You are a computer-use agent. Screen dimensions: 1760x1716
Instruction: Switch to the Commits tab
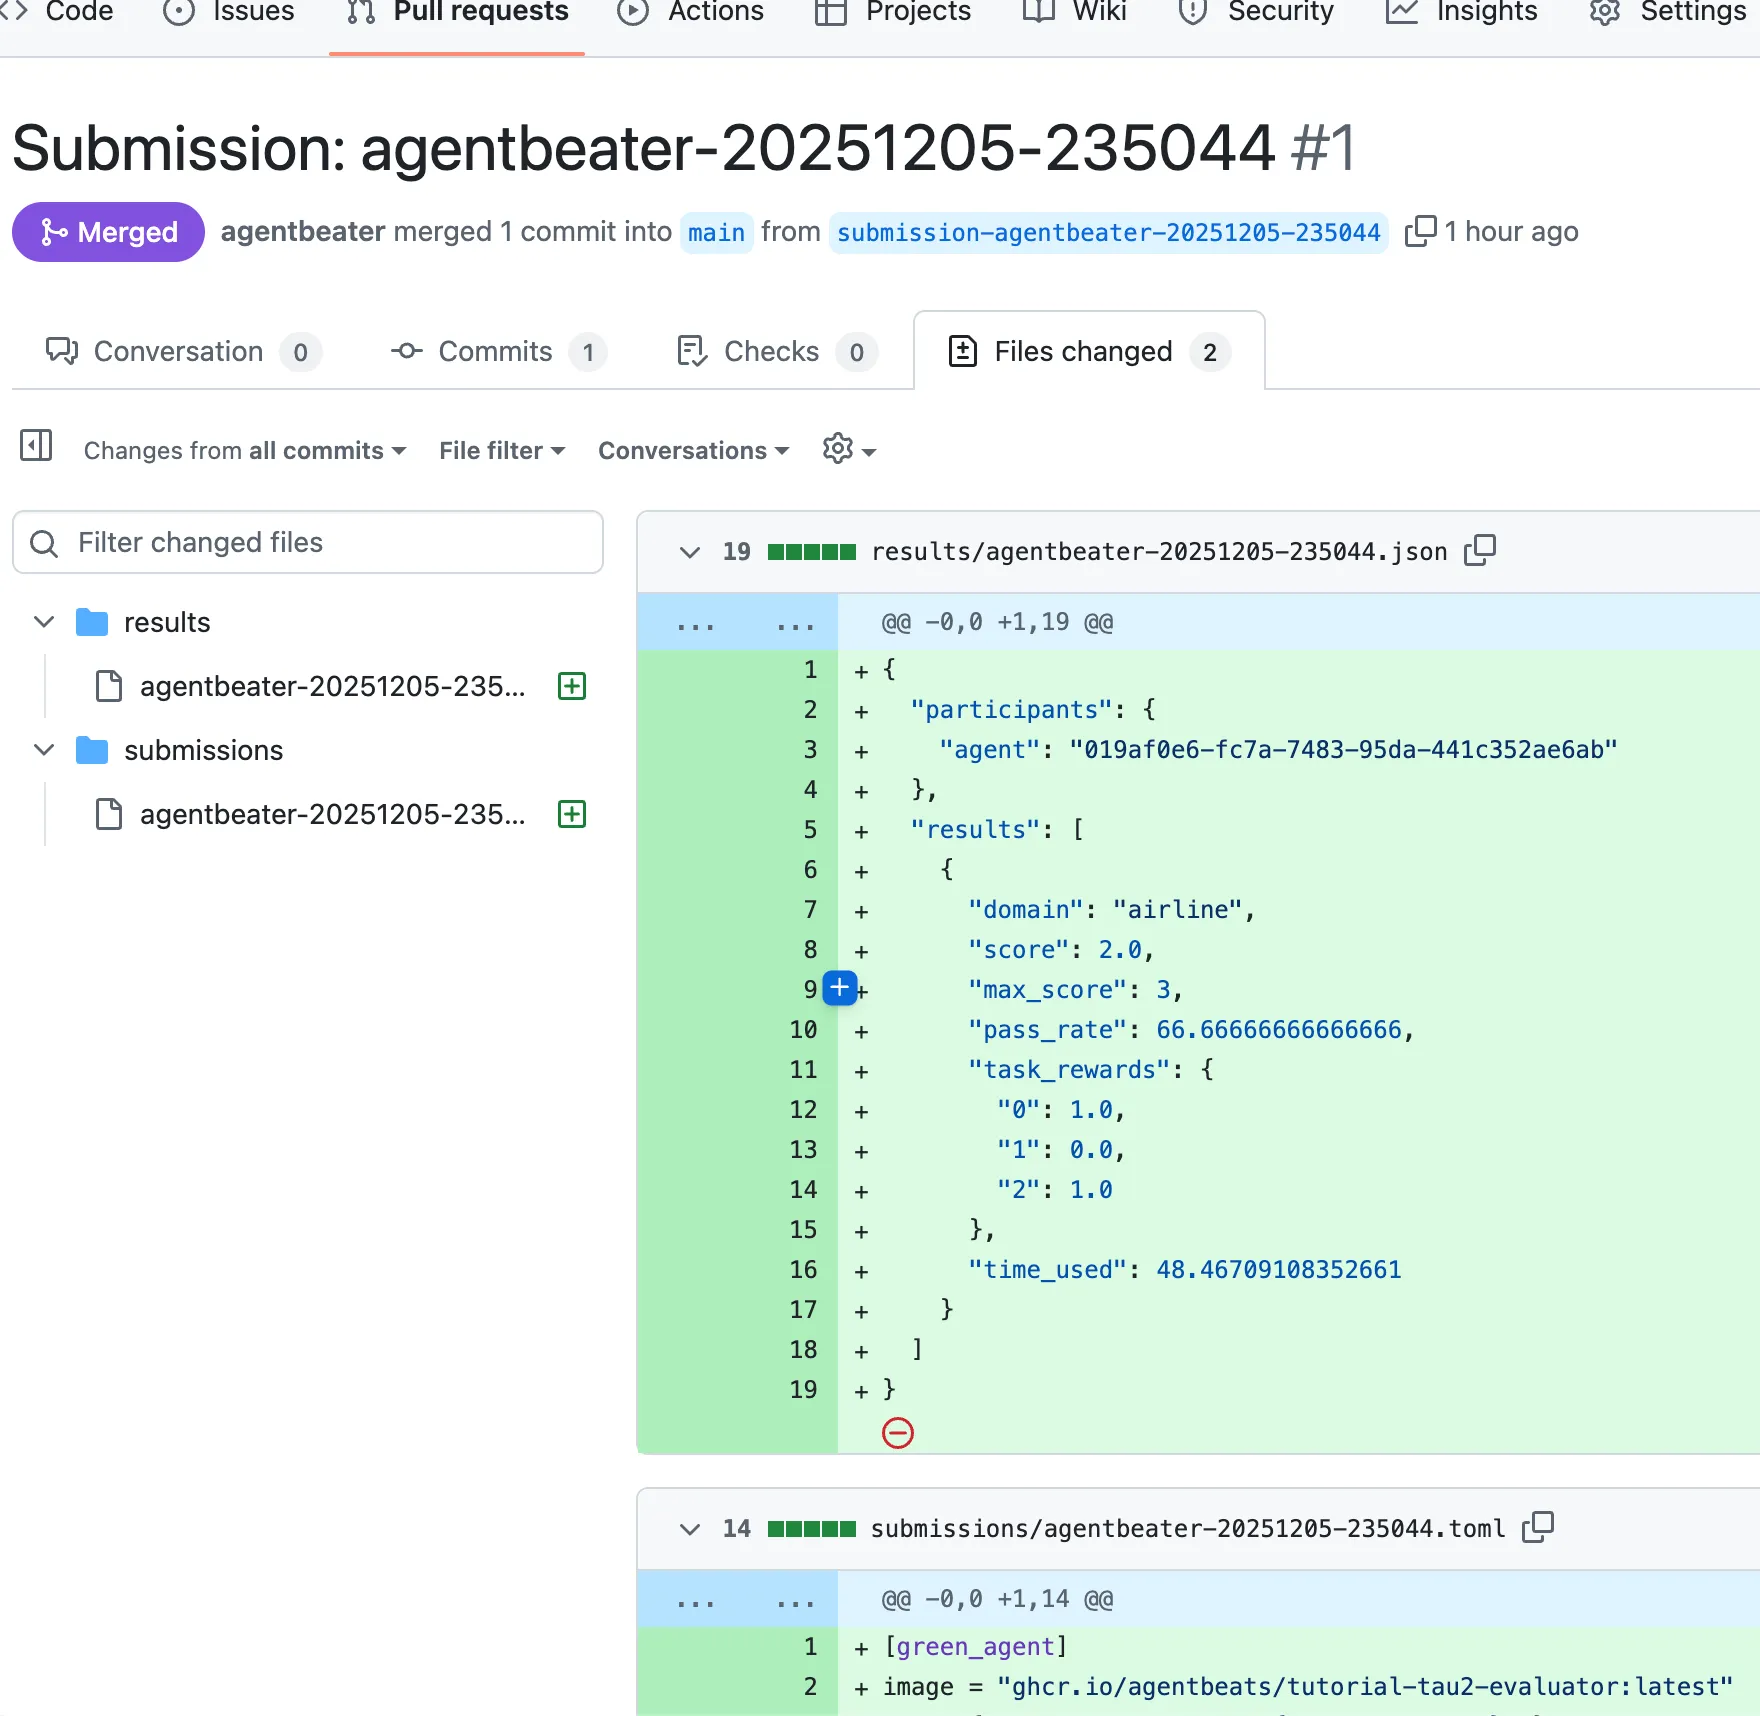point(496,351)
